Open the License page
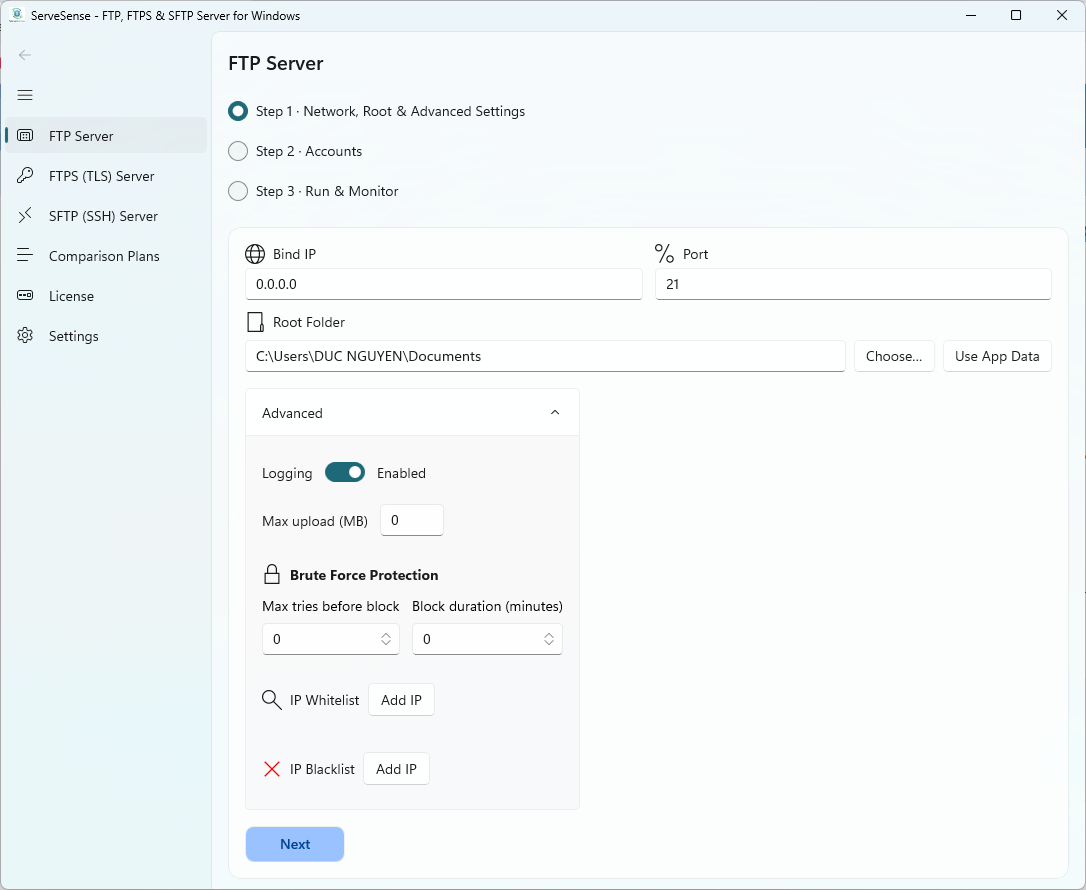This screenshot has height=890, width=1086. click(106, 296)
